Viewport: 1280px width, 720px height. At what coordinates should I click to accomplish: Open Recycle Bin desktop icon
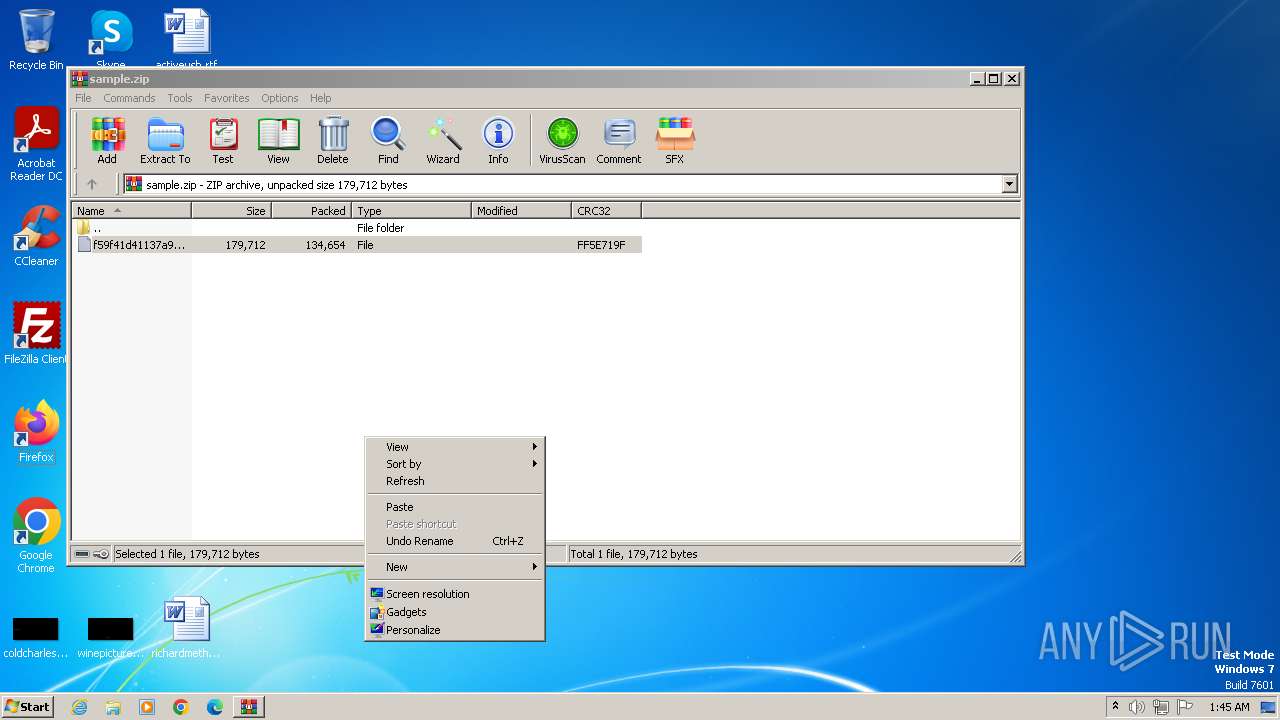(x=36, y=40)
